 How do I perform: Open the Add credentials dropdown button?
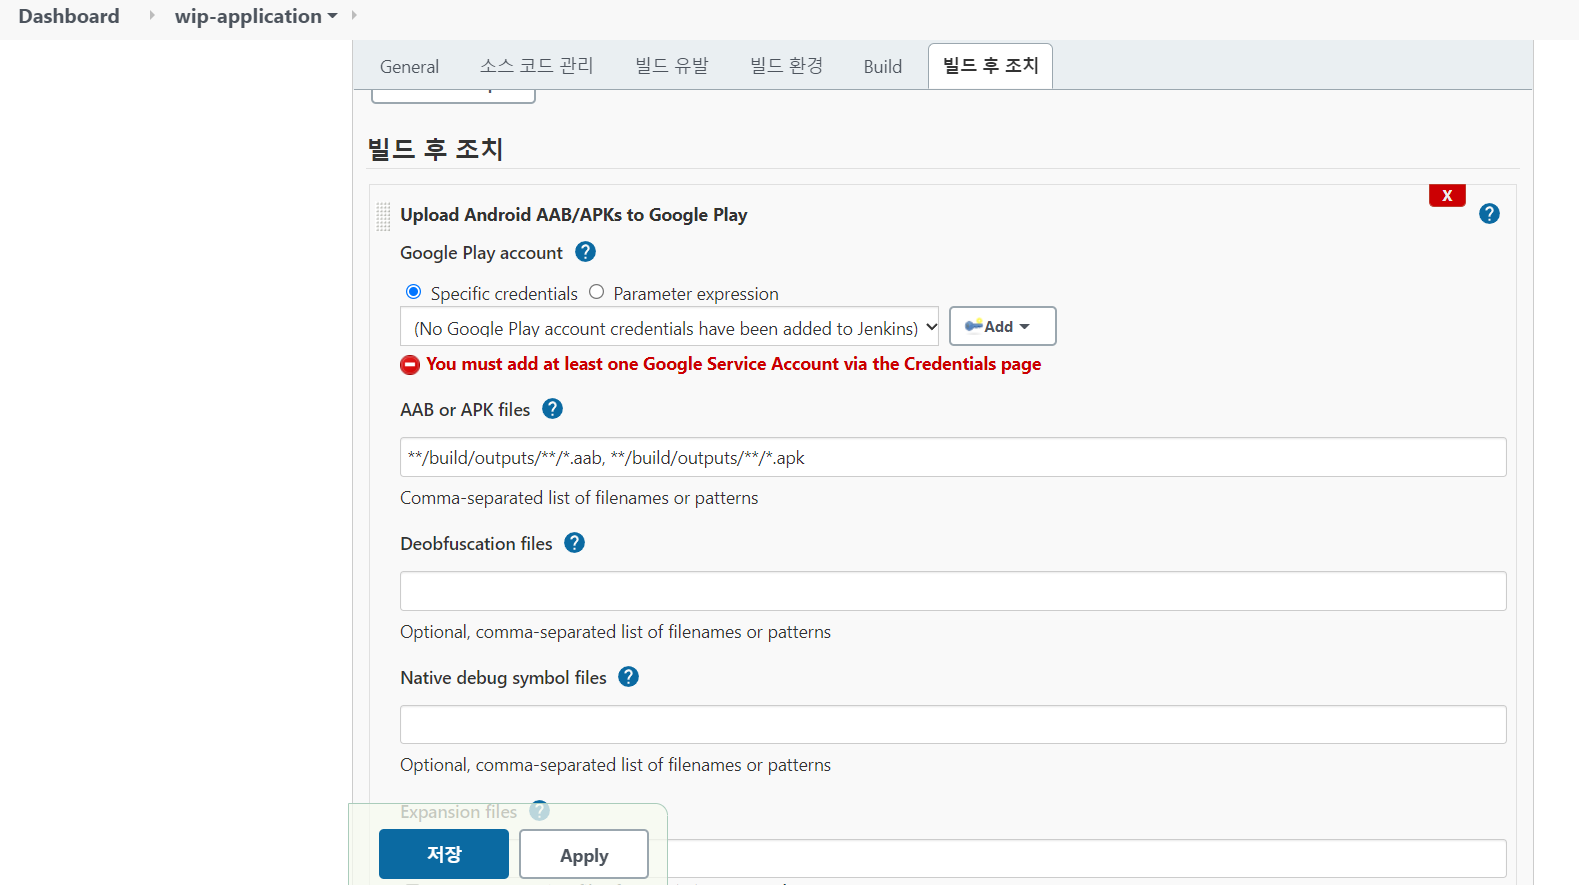(1002, 326)
